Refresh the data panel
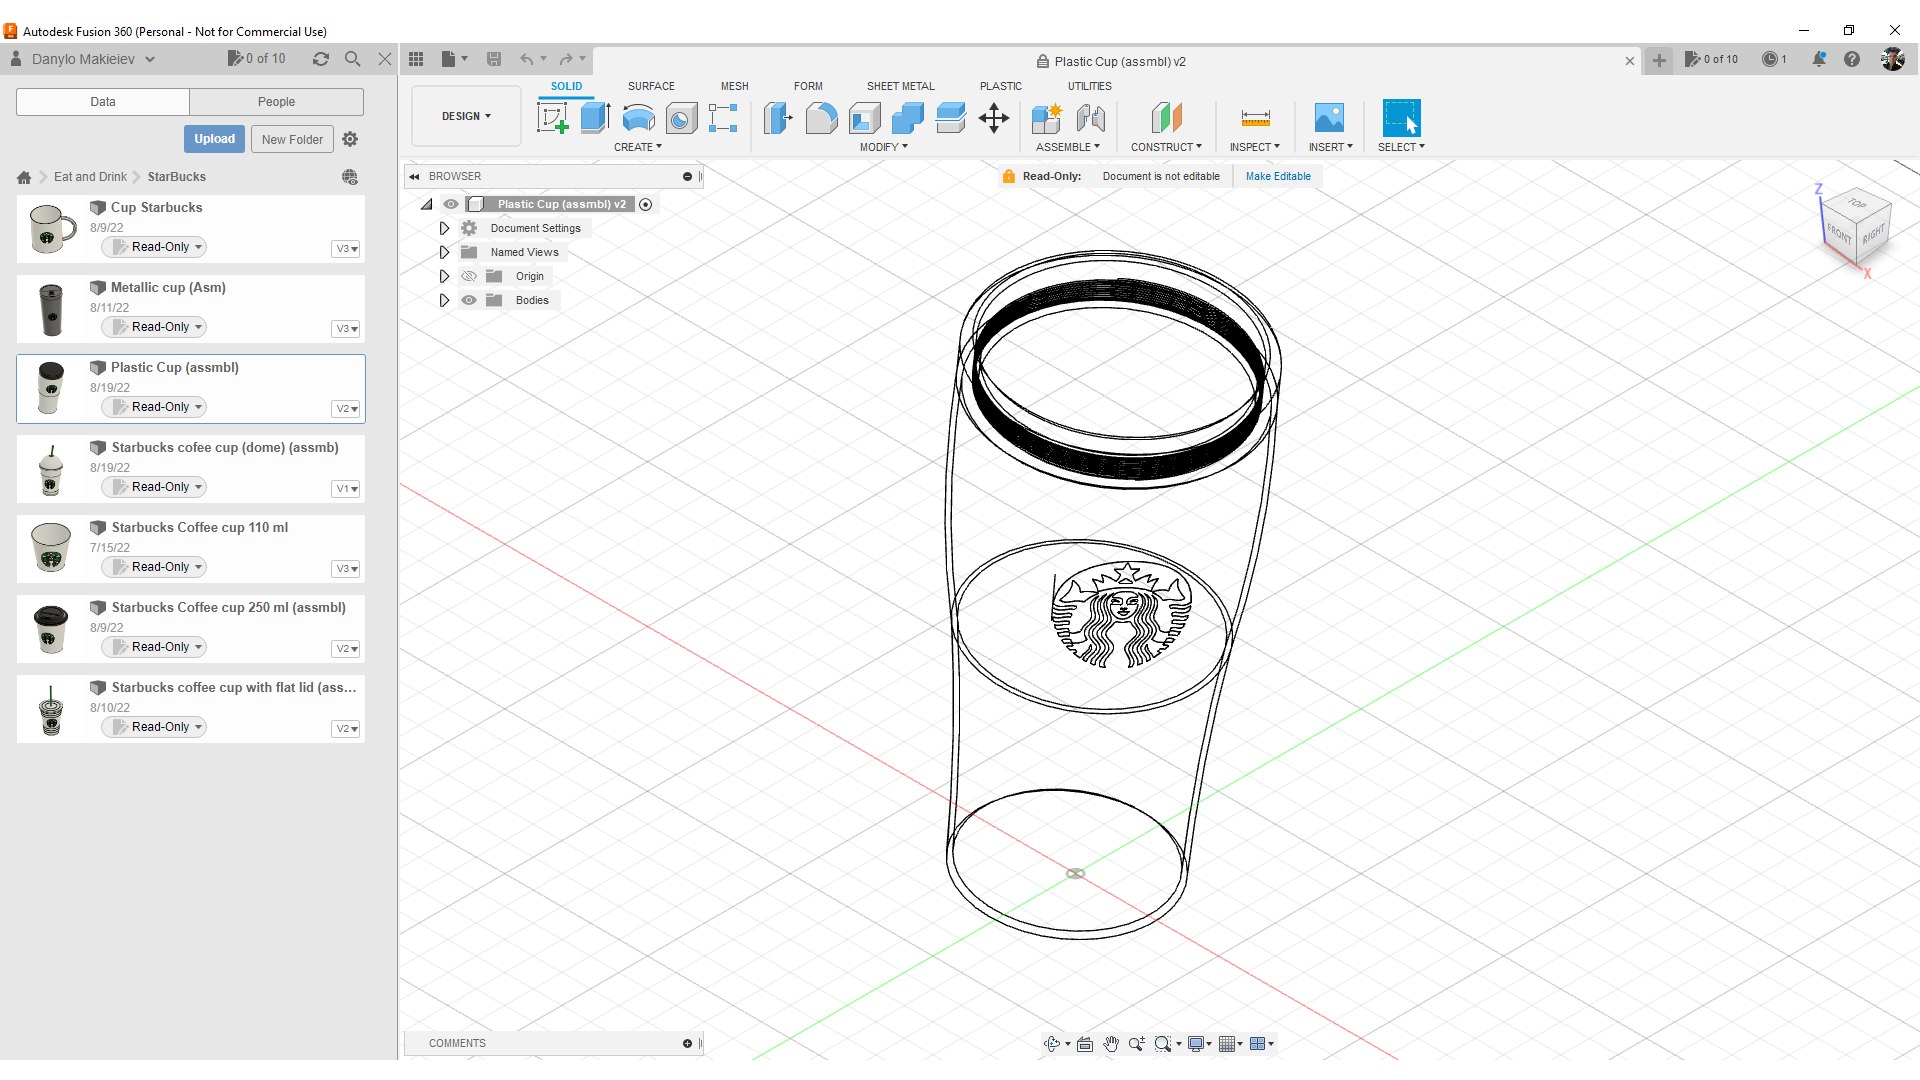Viewport: 1920px width, 1080px height. pos(321,59)
